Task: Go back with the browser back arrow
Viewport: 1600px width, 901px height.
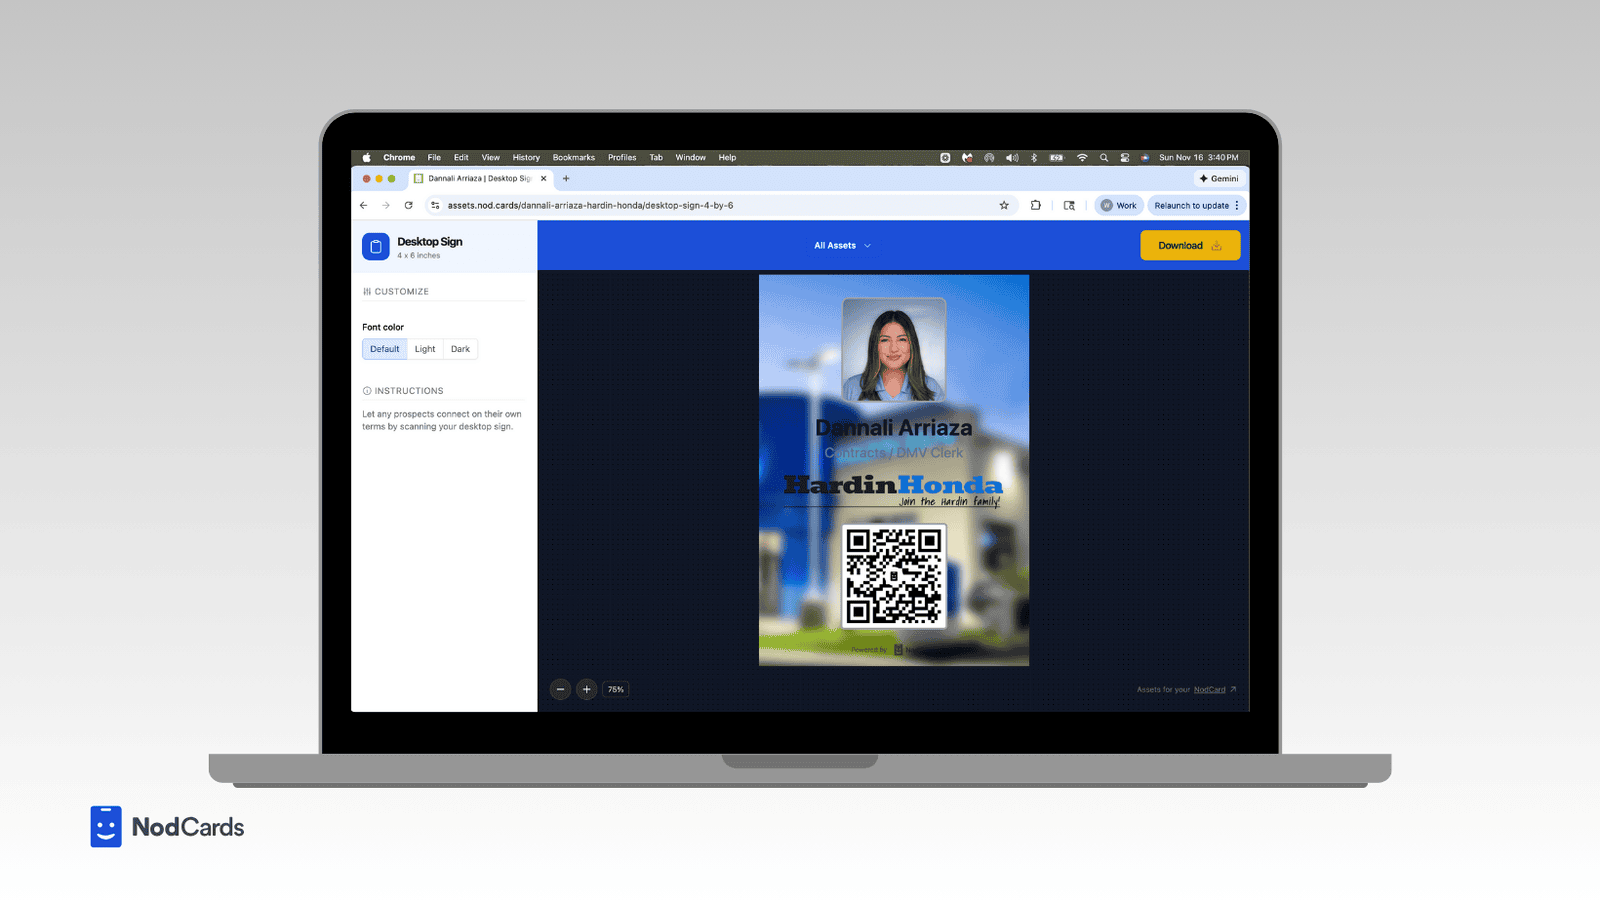Action: tap(364, 205)
